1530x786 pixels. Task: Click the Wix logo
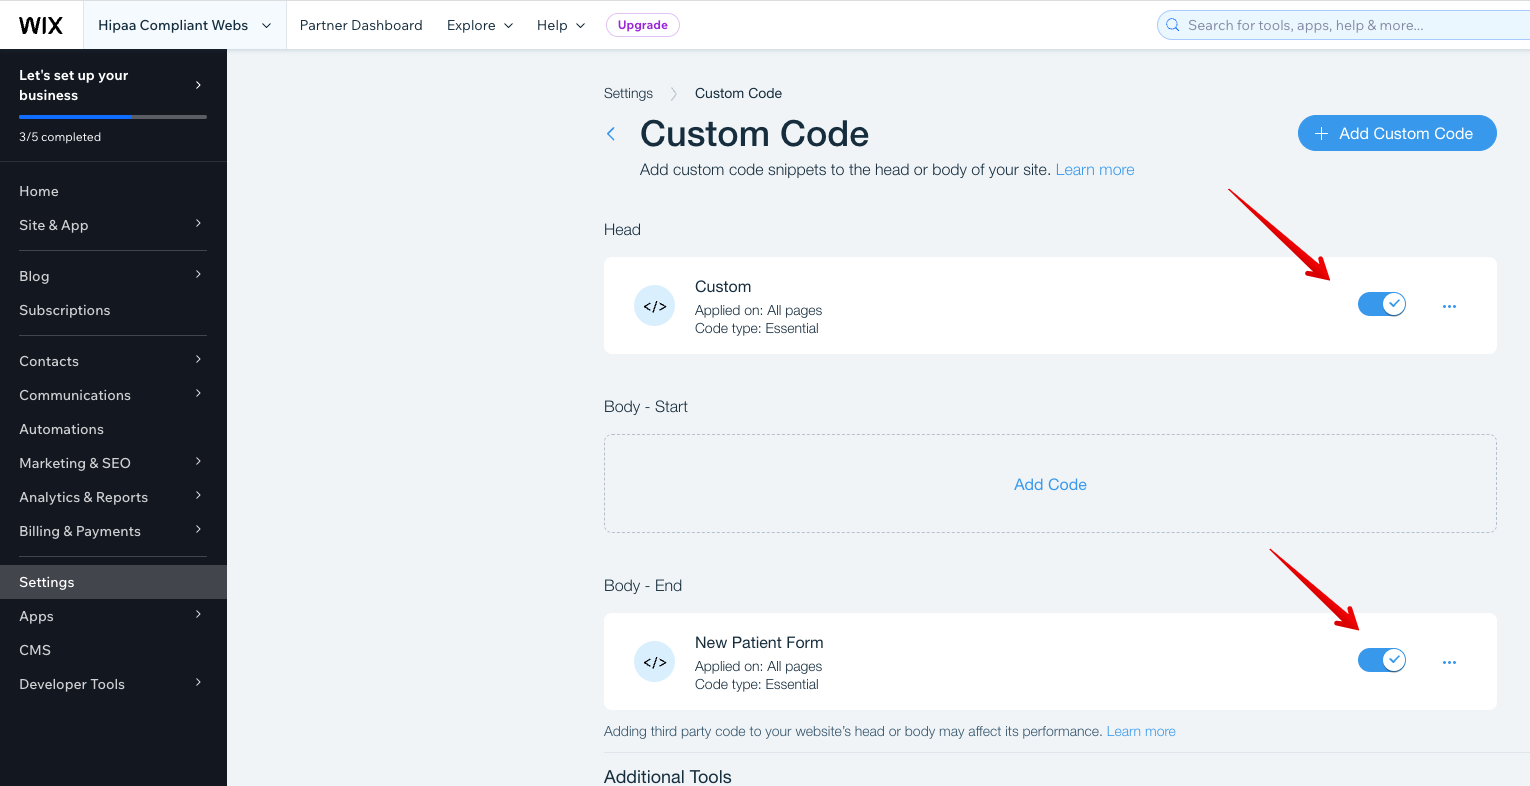pyautogui.click(x=41, y=25)
